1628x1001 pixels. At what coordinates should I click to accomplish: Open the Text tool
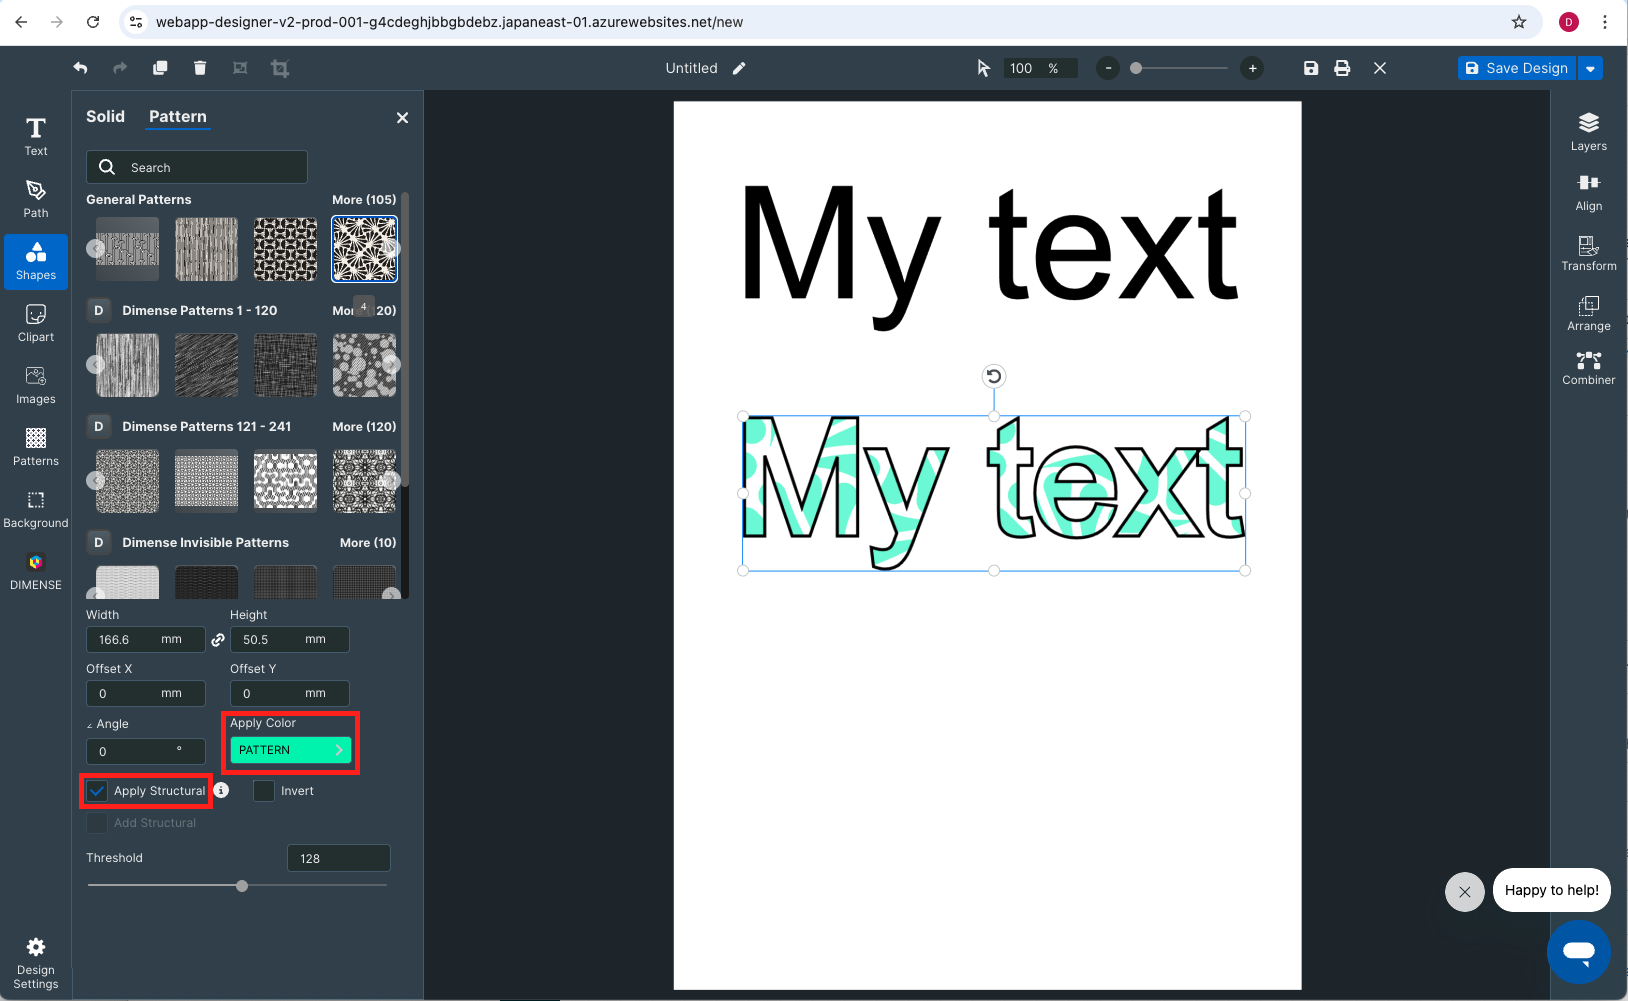36,137
